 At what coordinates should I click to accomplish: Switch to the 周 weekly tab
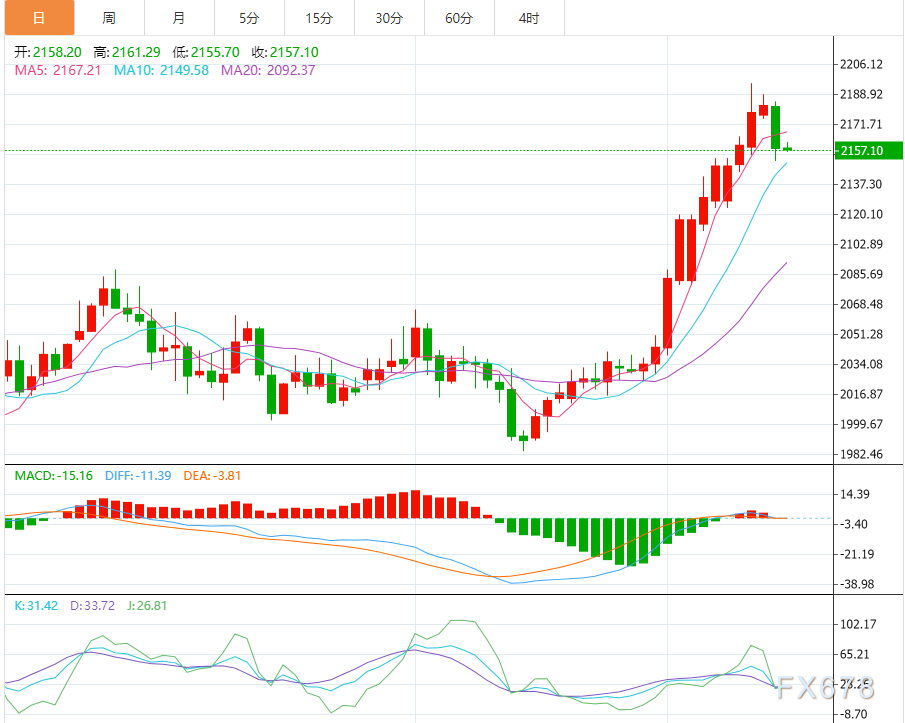(x=109, y=18)
